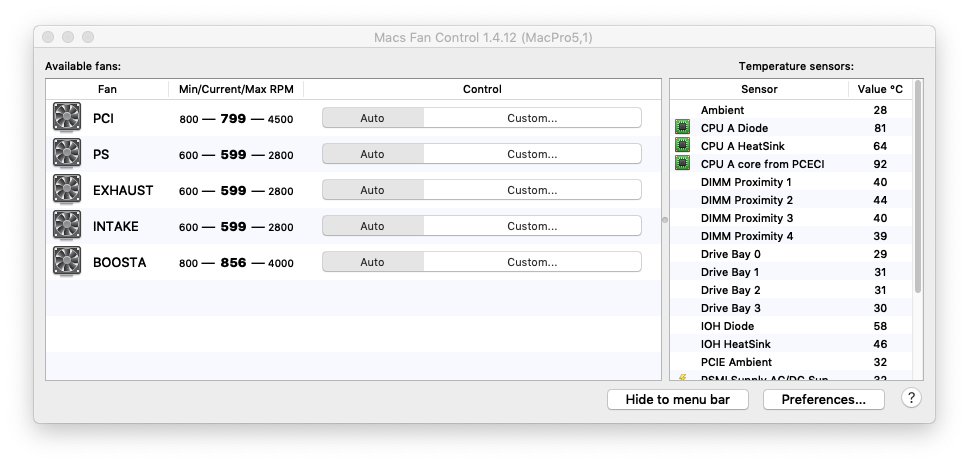Select the DIMM Proximity 2 row
The width and height of the screenshot is (969, 465).
791,200
